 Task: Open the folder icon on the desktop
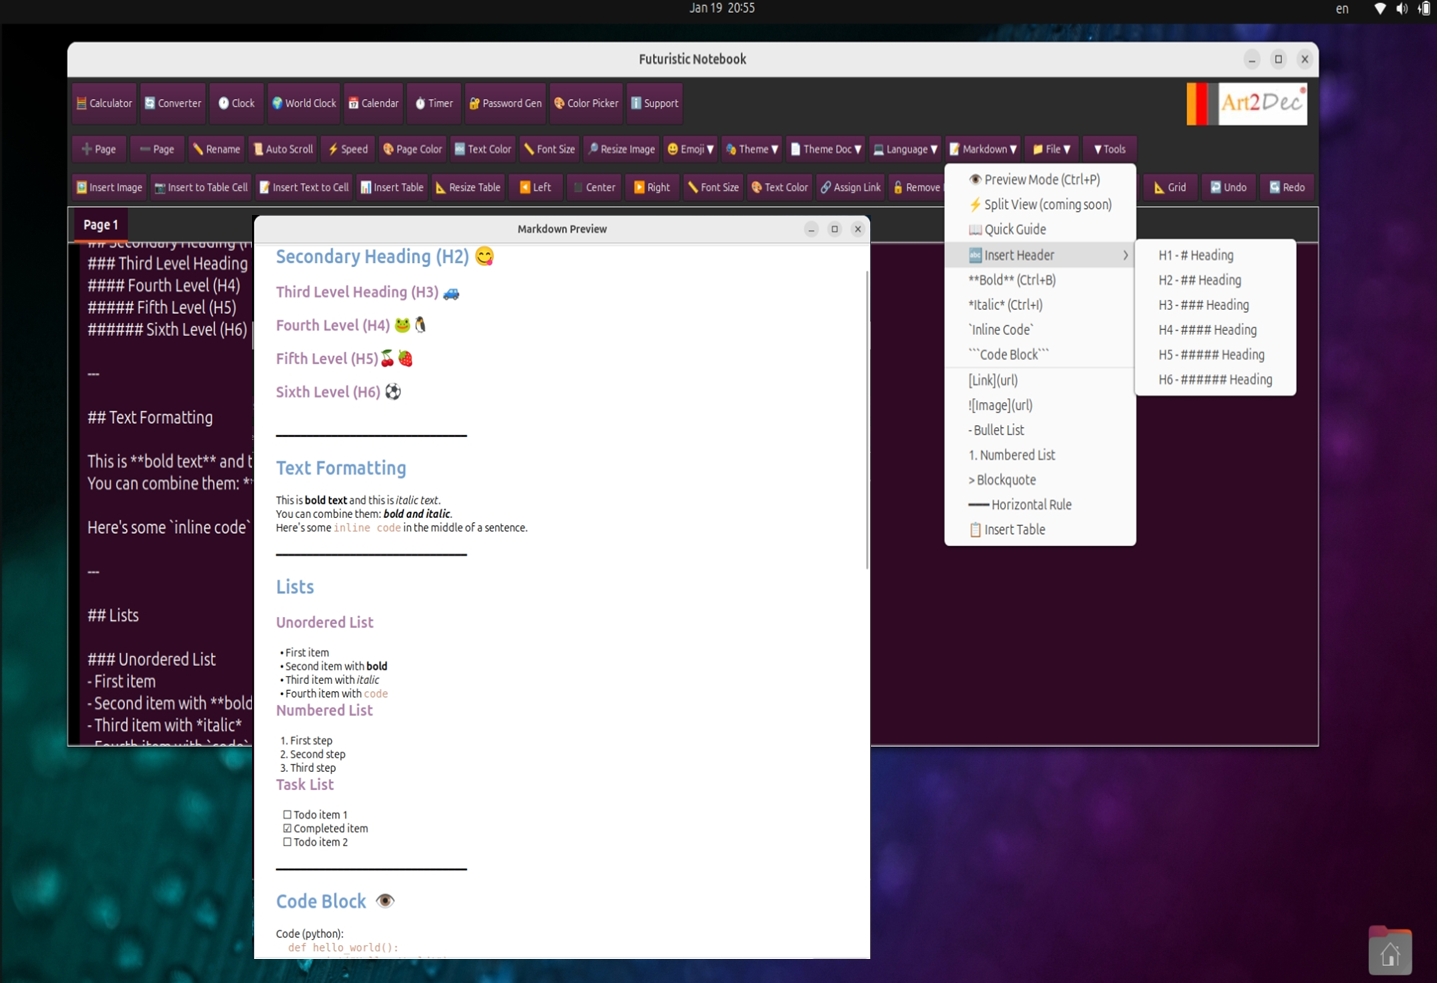(x=1390, y=950)
